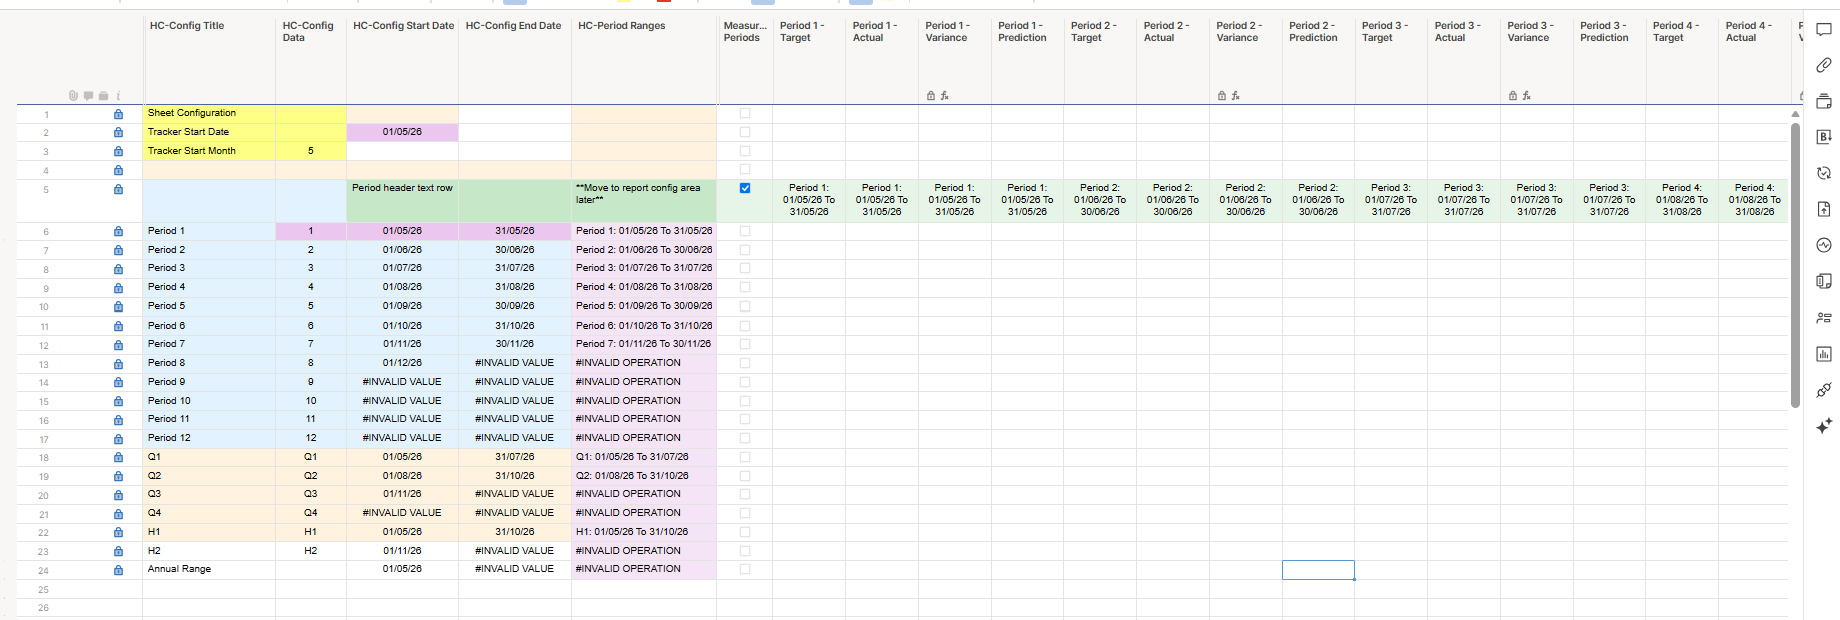Select the '**Move to report config area later**' cell
Viewport: 1840px width, 620px height.
[644, 201]
